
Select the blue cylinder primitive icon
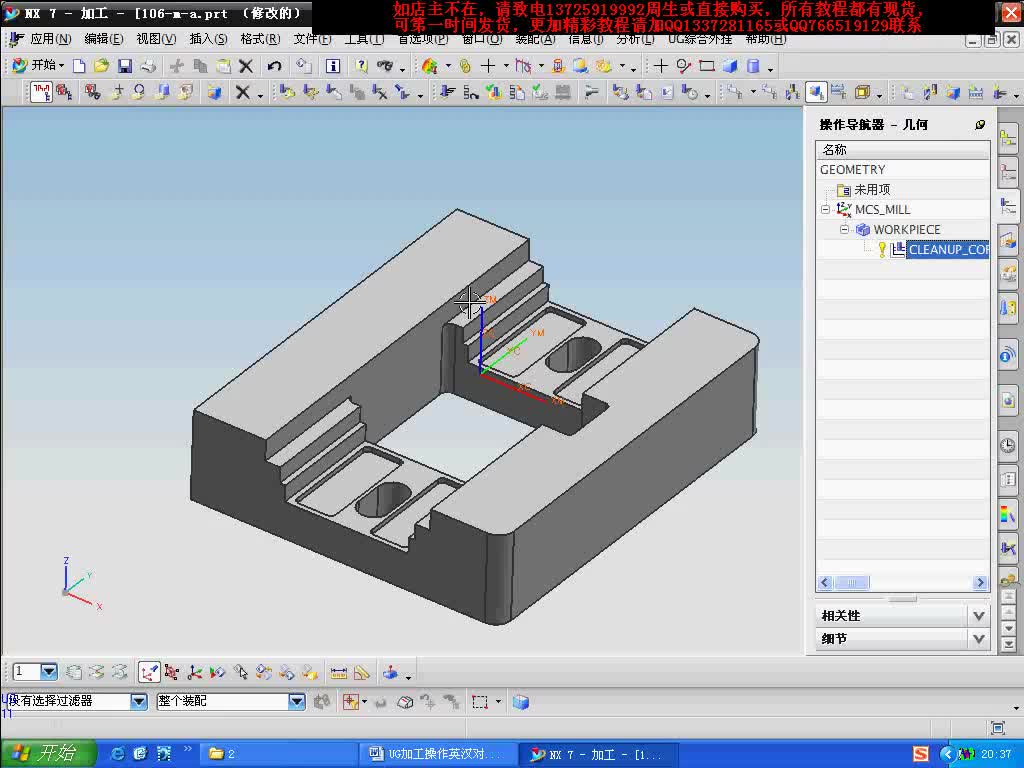click(x=753, y=66)
